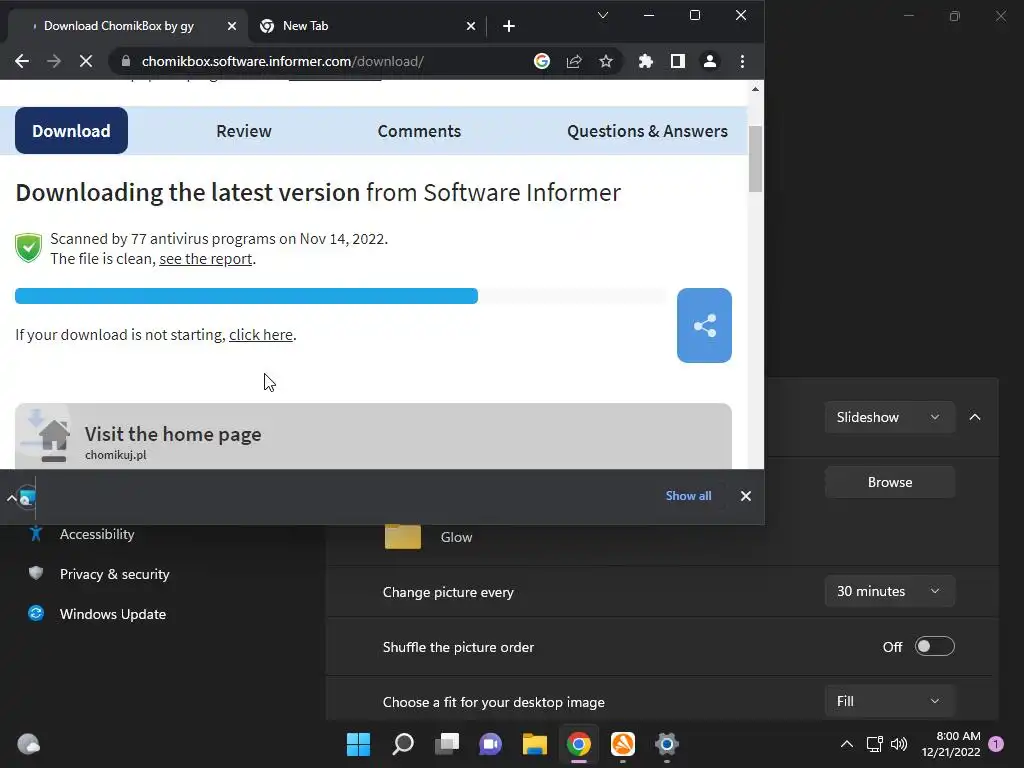Open the clock showing 8:00 AM
The height and width of the screenshot is (768, 1024).
[x=951, y=744]
